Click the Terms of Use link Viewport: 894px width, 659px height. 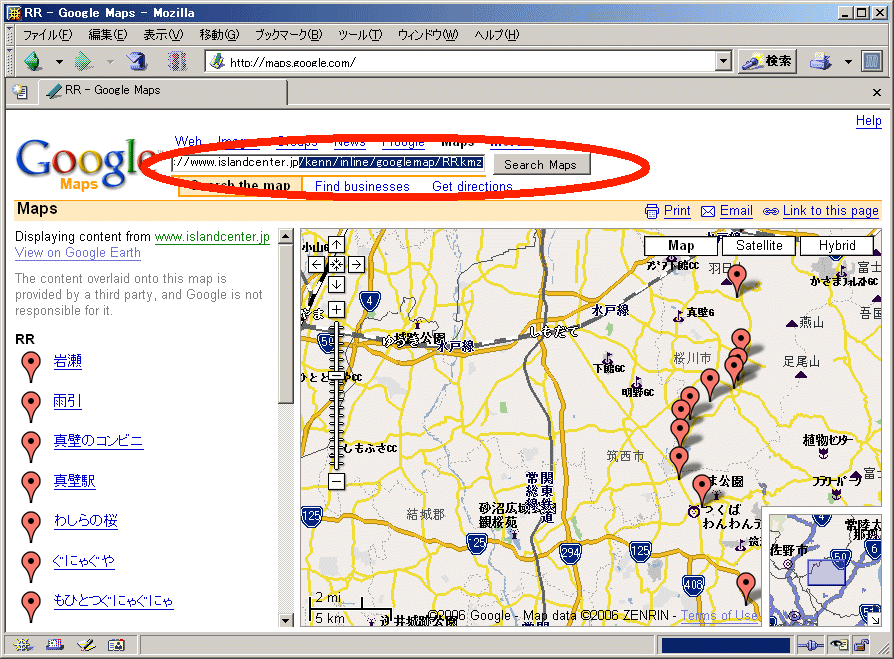(x=719, y=615)
